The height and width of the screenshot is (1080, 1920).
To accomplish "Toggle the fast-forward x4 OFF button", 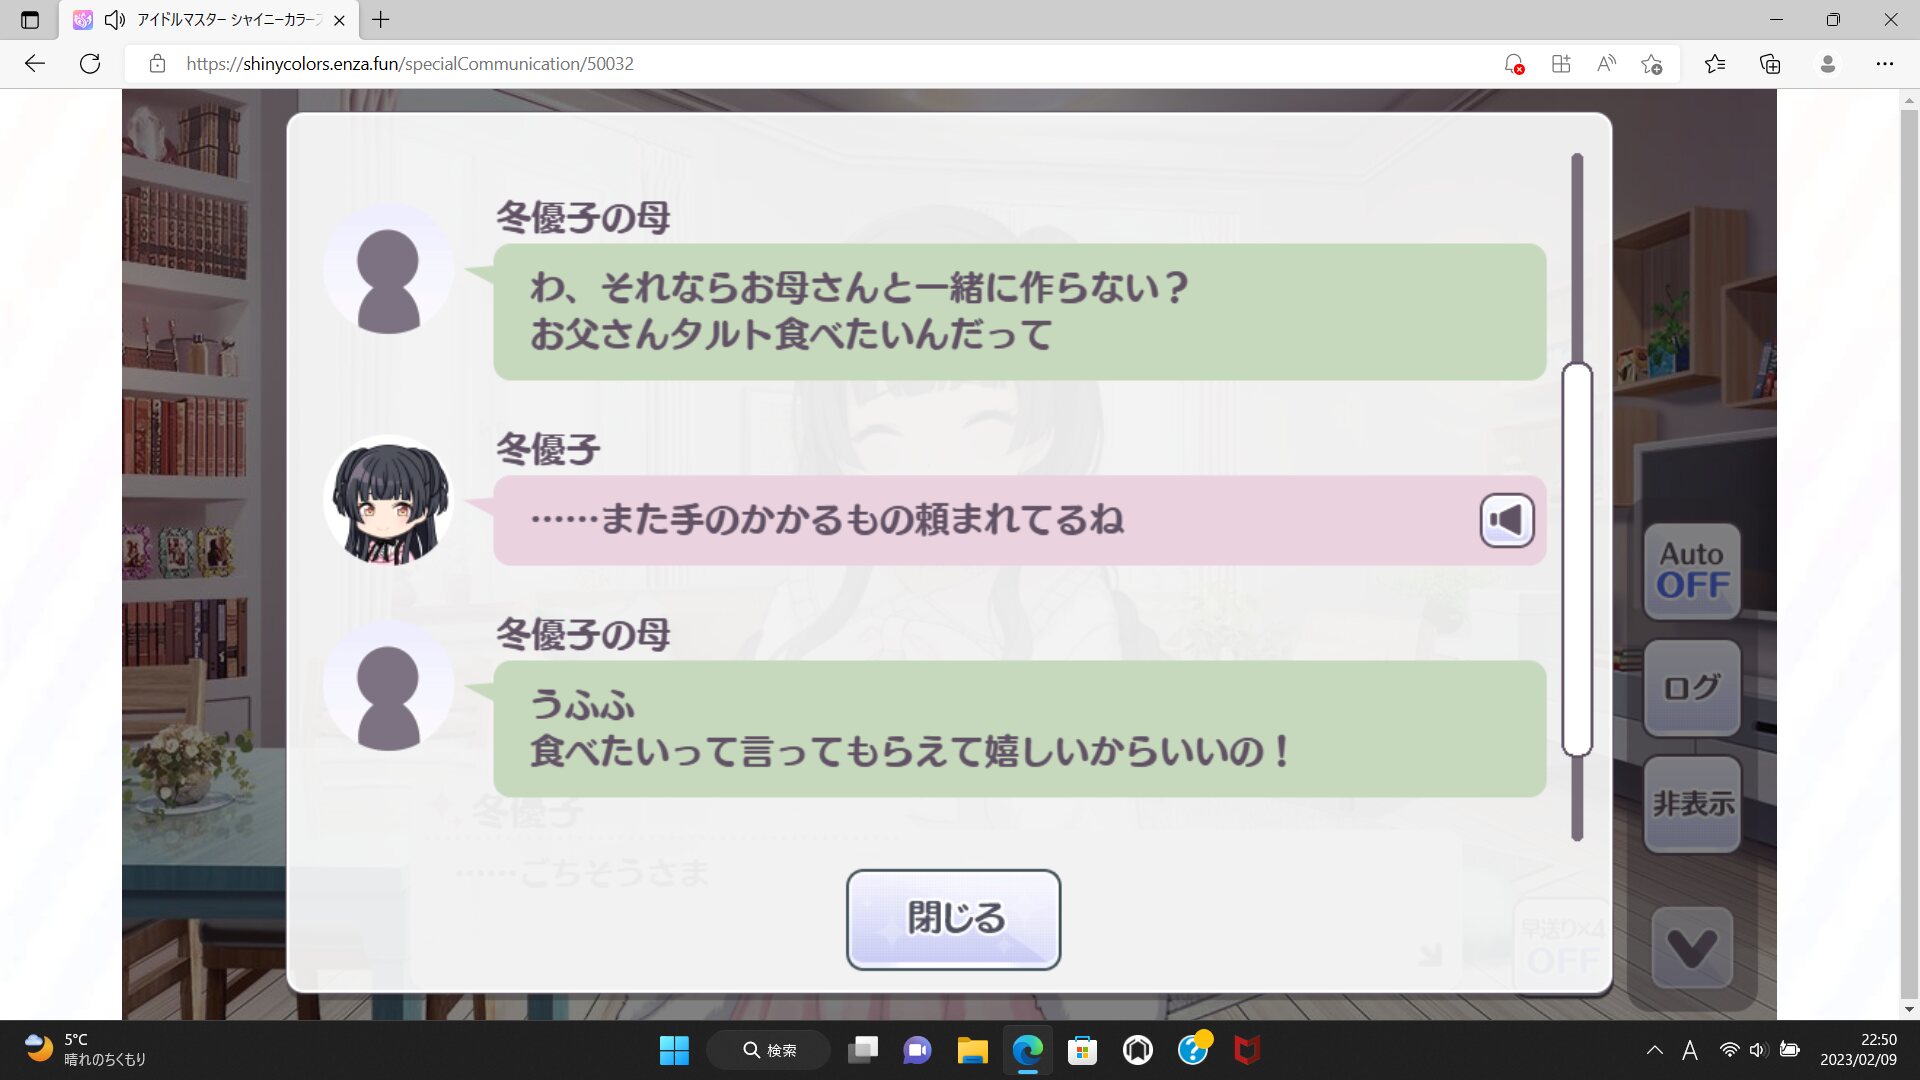I will (1562, 946).
